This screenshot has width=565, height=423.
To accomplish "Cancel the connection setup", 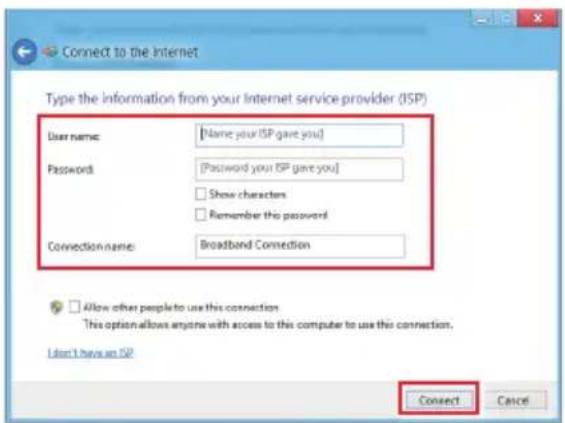I will (x=513, y=400).
